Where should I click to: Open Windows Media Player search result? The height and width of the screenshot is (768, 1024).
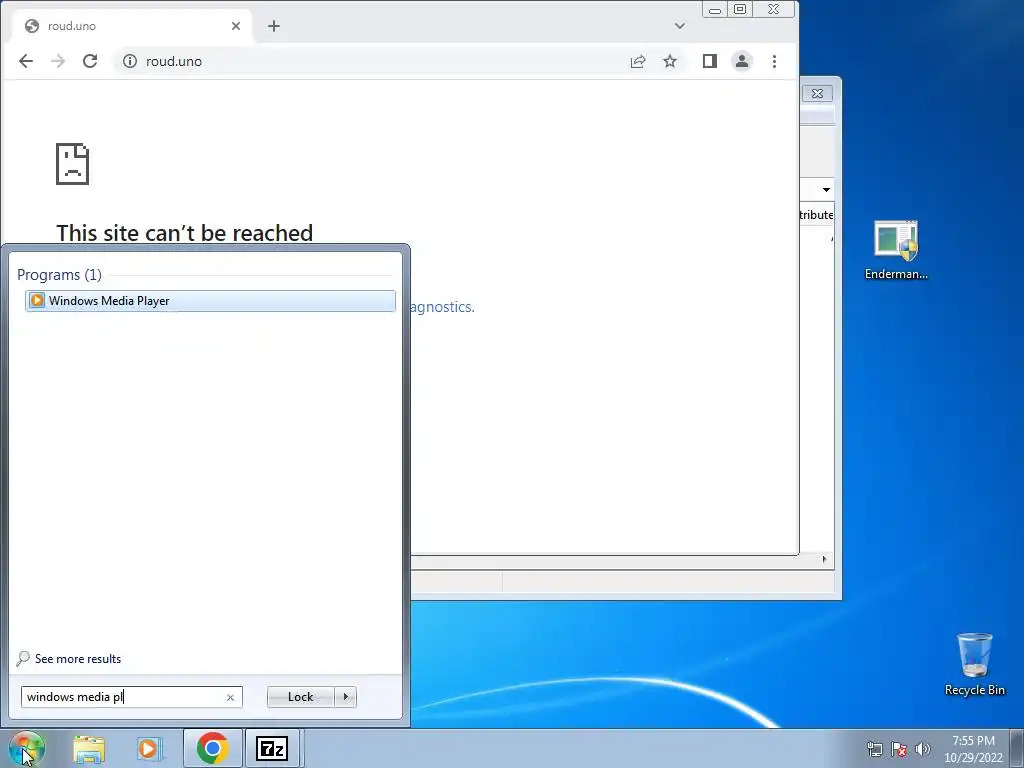[210, 300]
